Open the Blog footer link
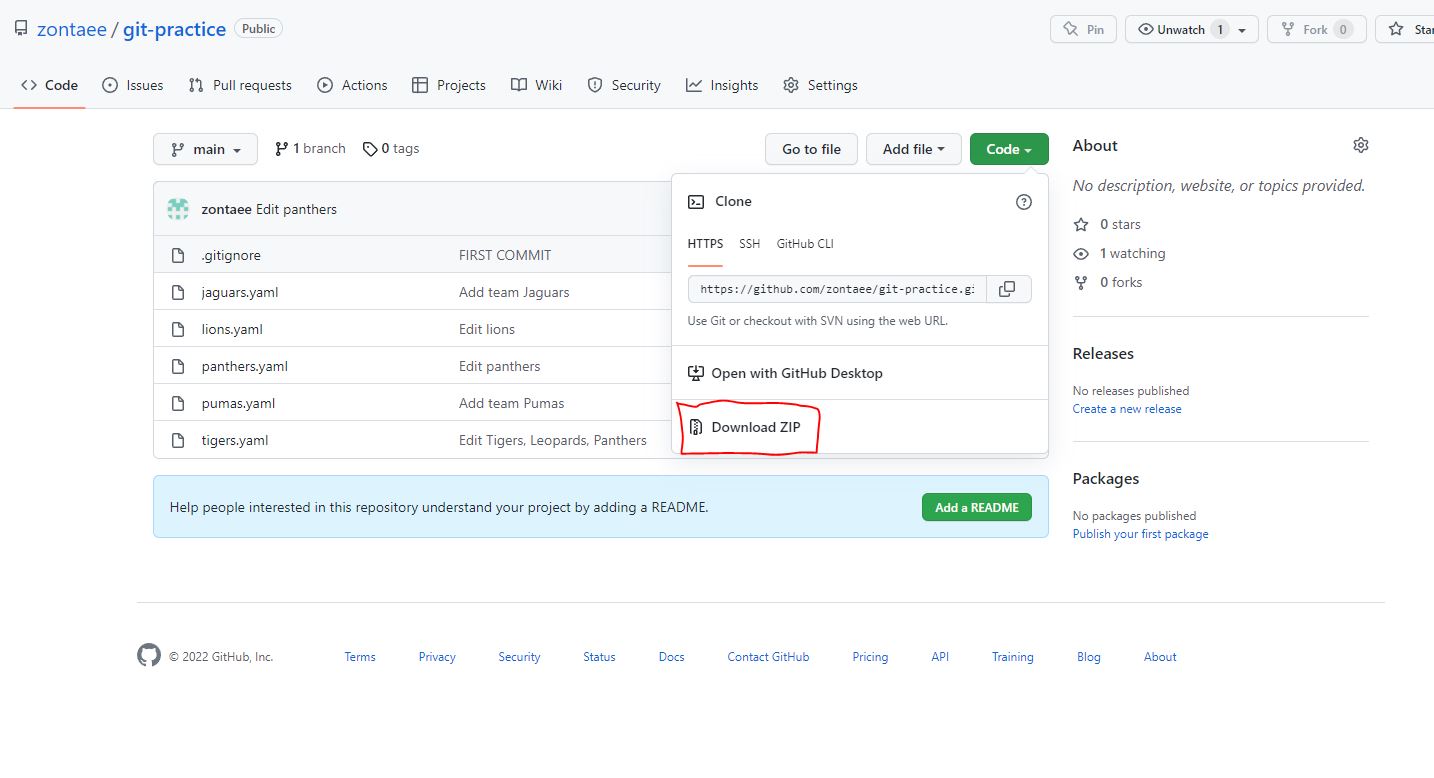 point(1089,657)
